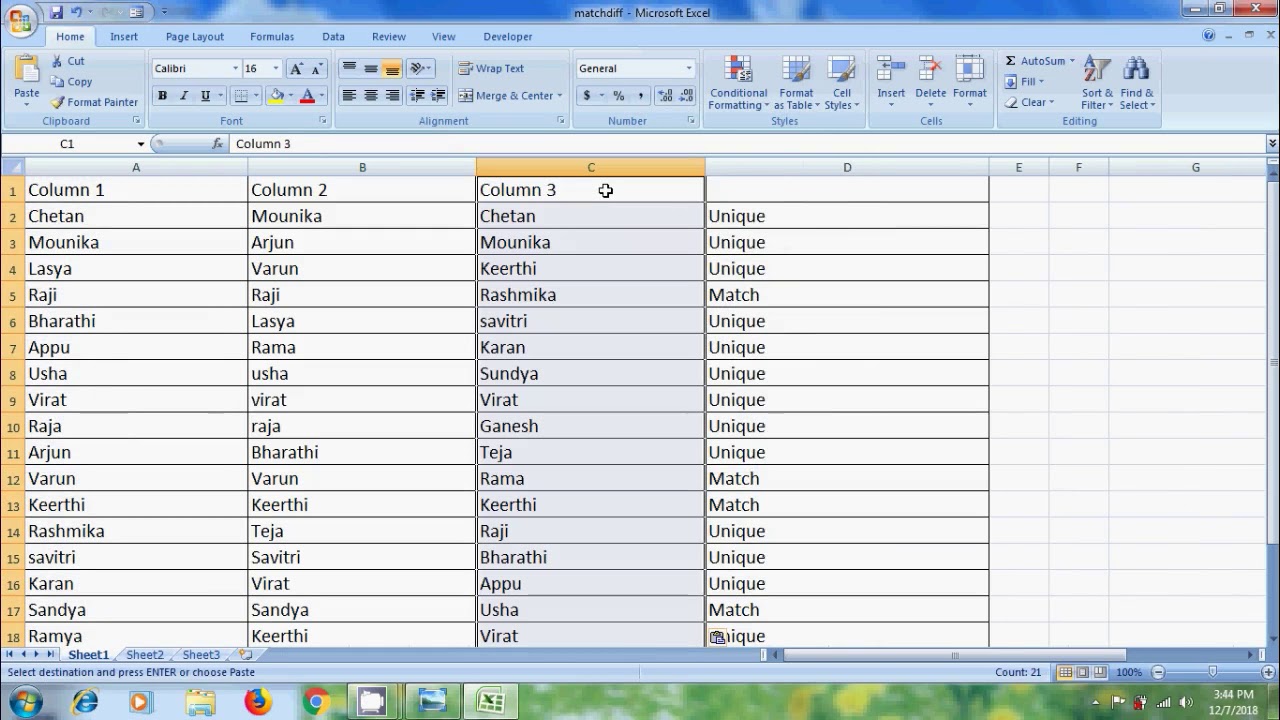Align text to the right

click(392, 95)
